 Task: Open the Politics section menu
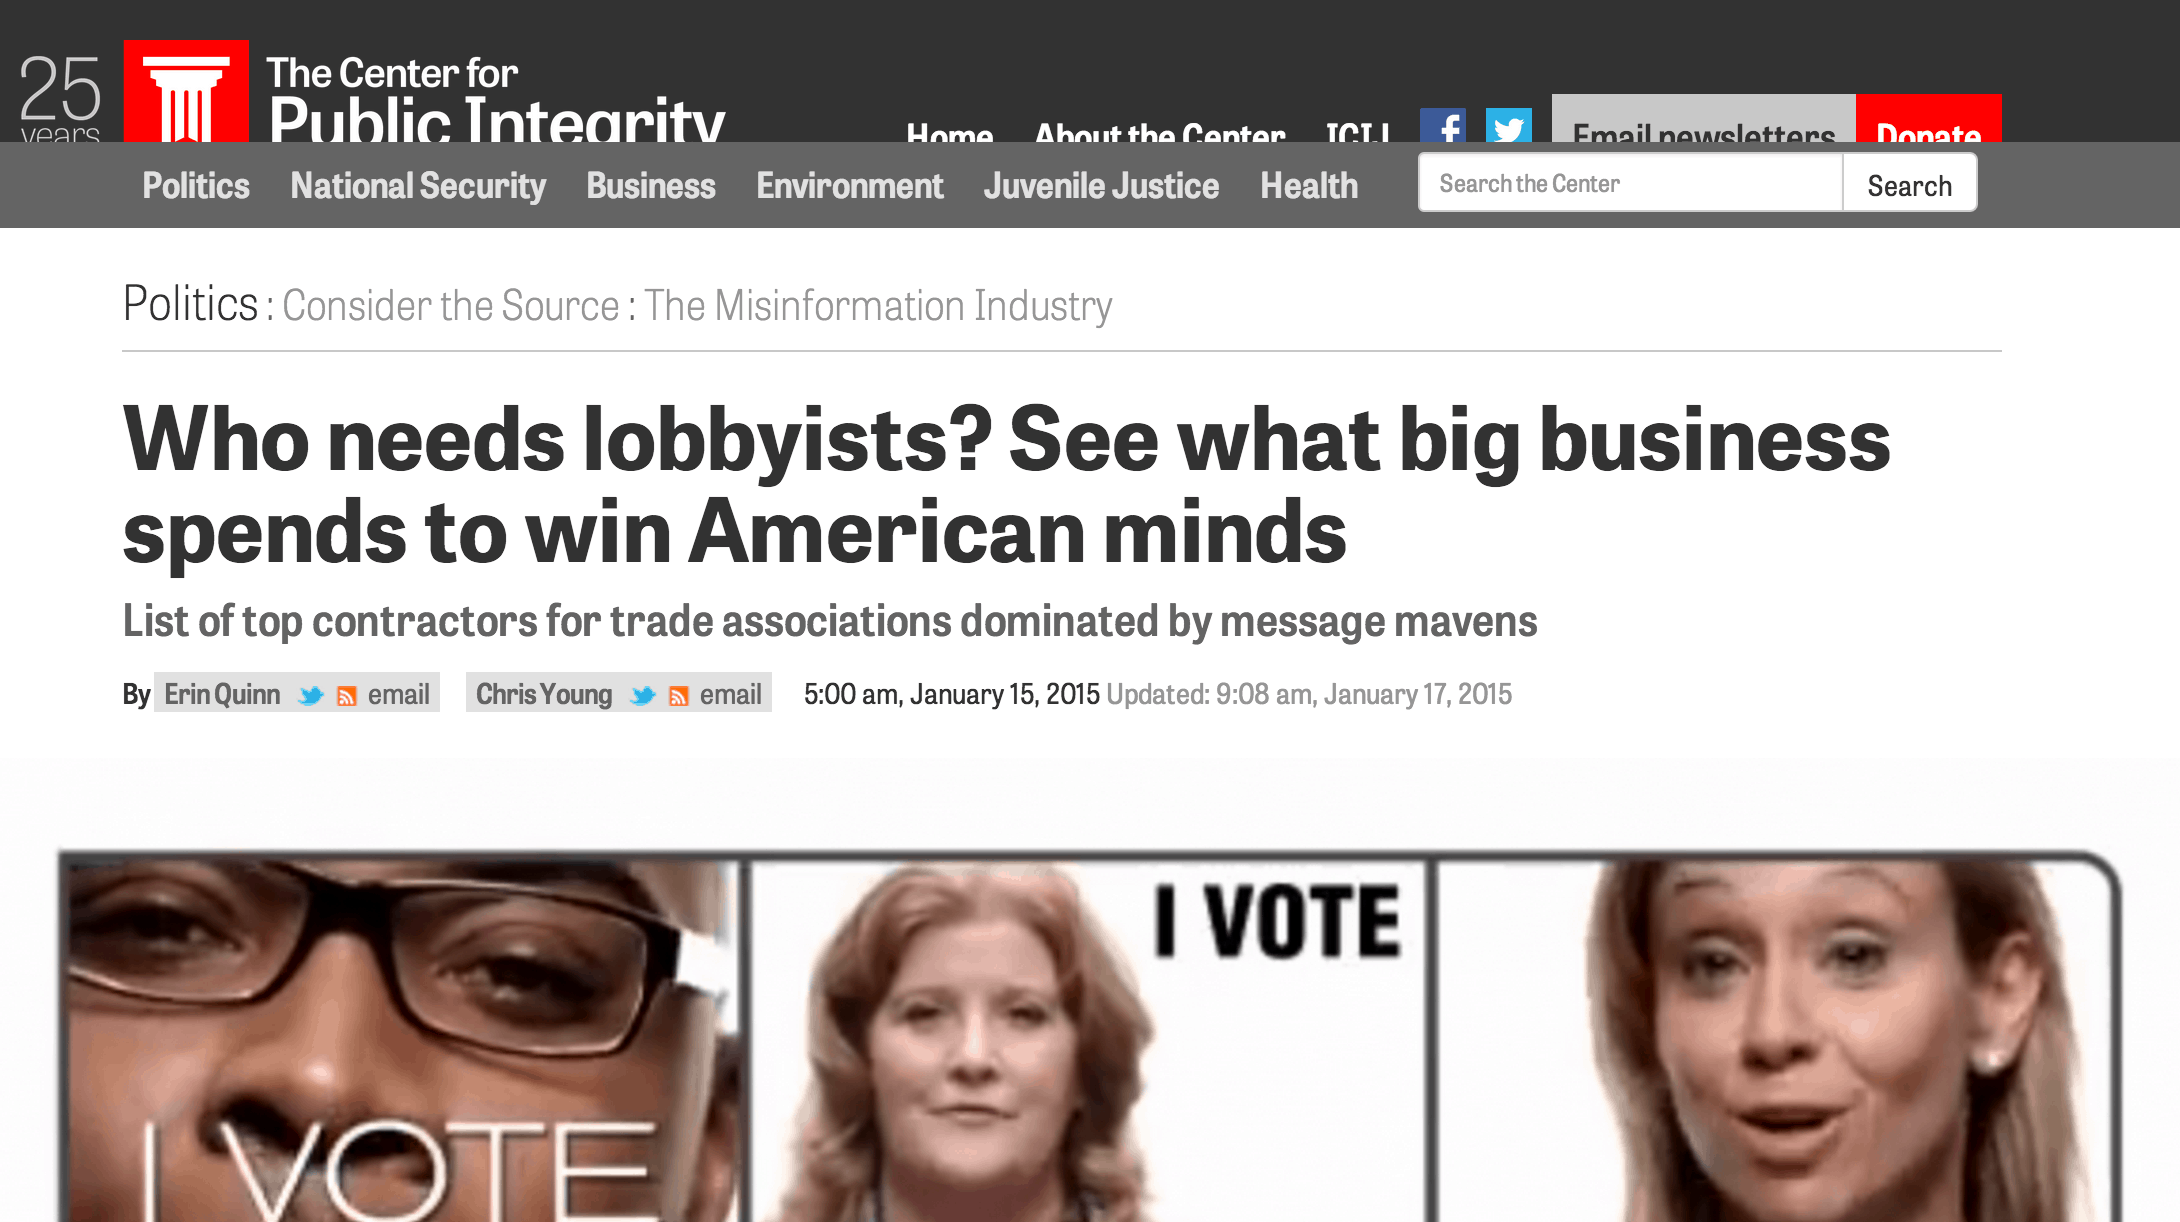point(196,186)
